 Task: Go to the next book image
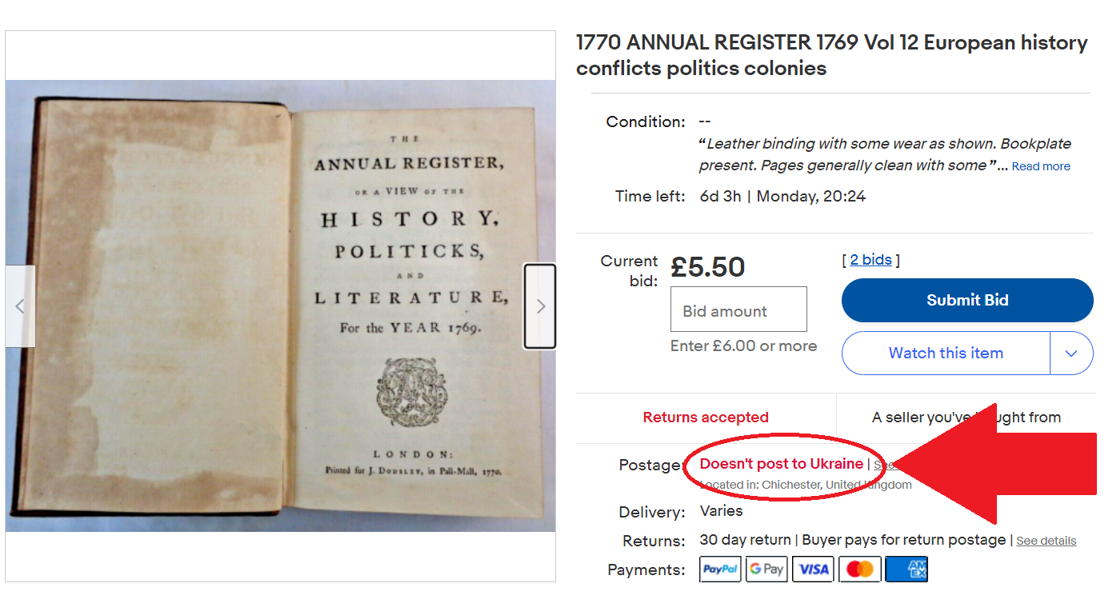point(540,306)
